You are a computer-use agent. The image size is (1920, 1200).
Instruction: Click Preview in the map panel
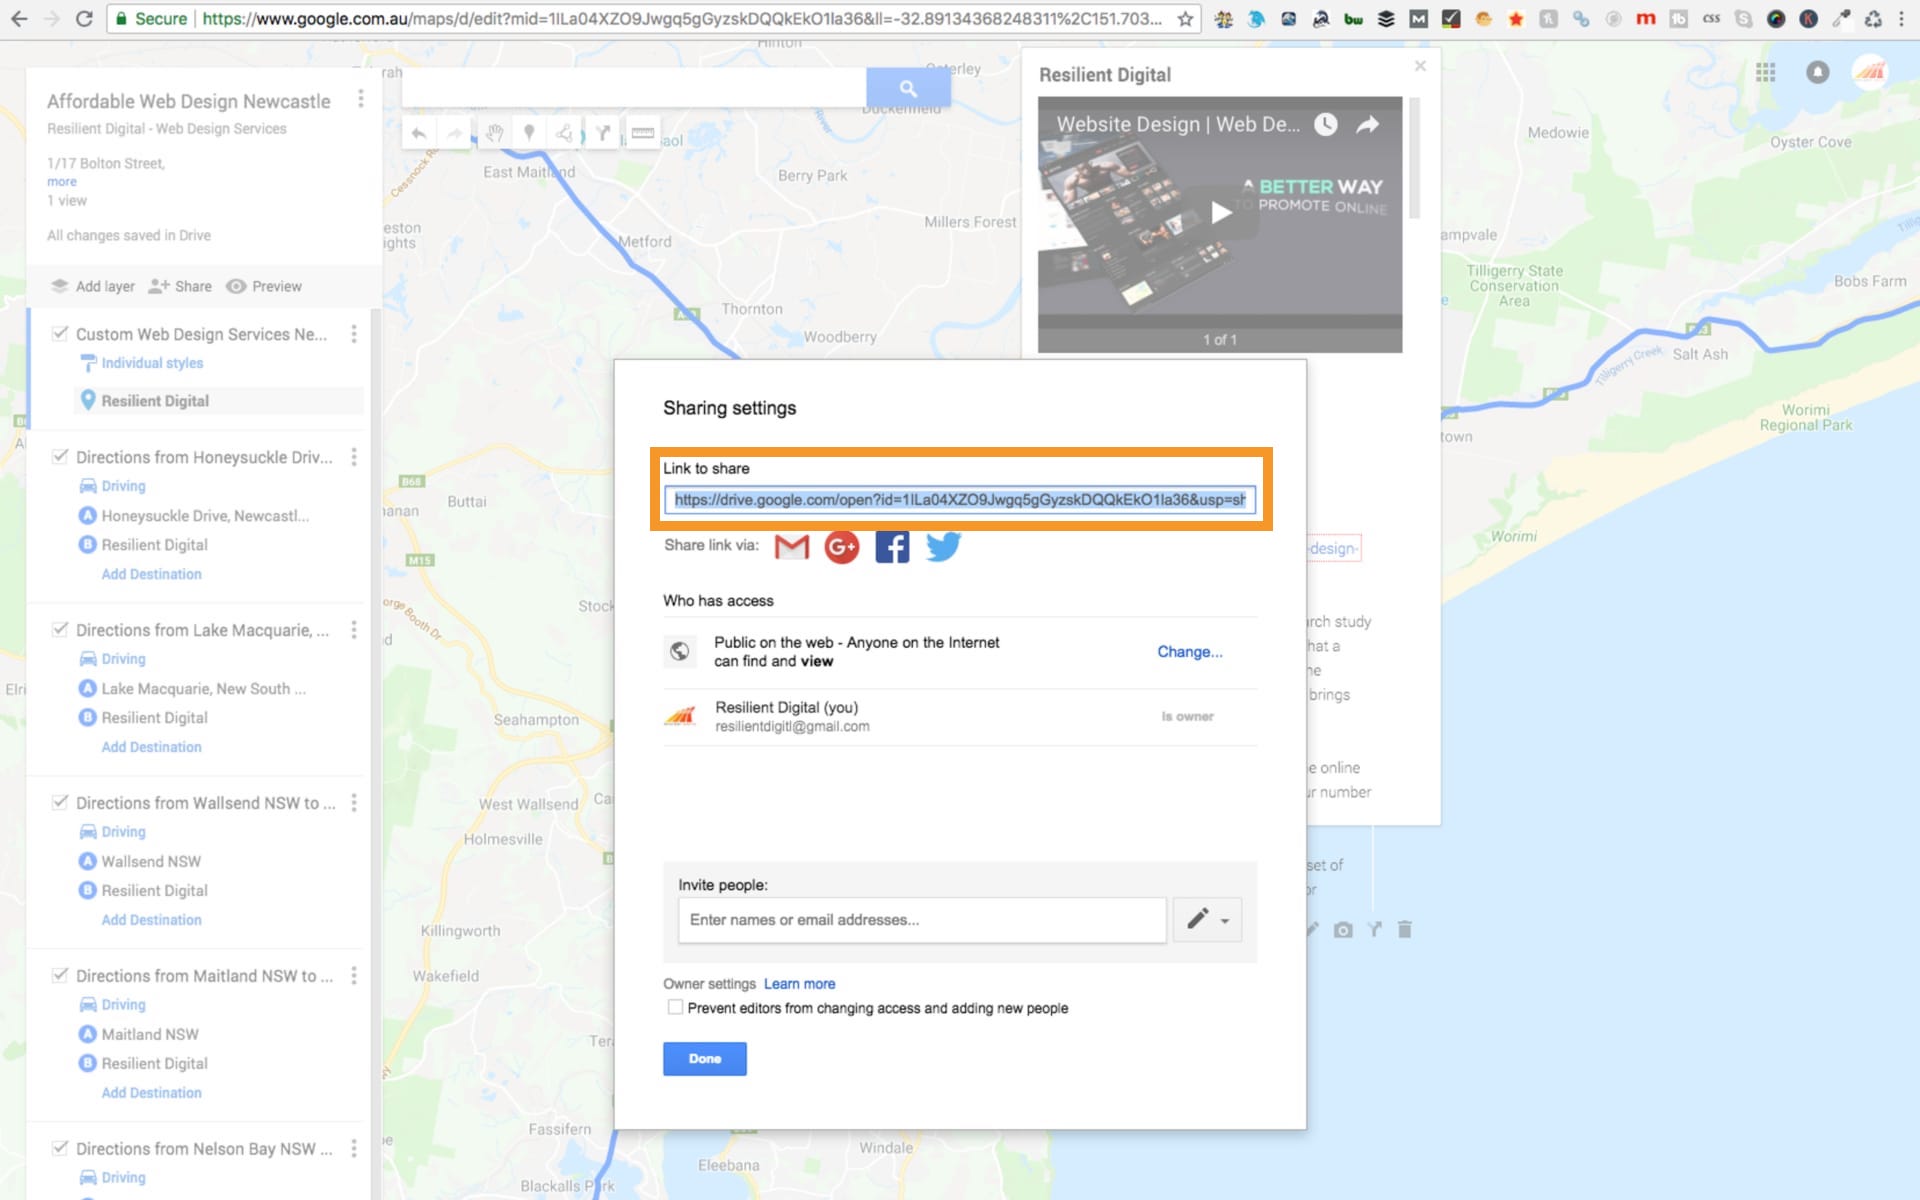pyautogui.click(x=264, y=286)
